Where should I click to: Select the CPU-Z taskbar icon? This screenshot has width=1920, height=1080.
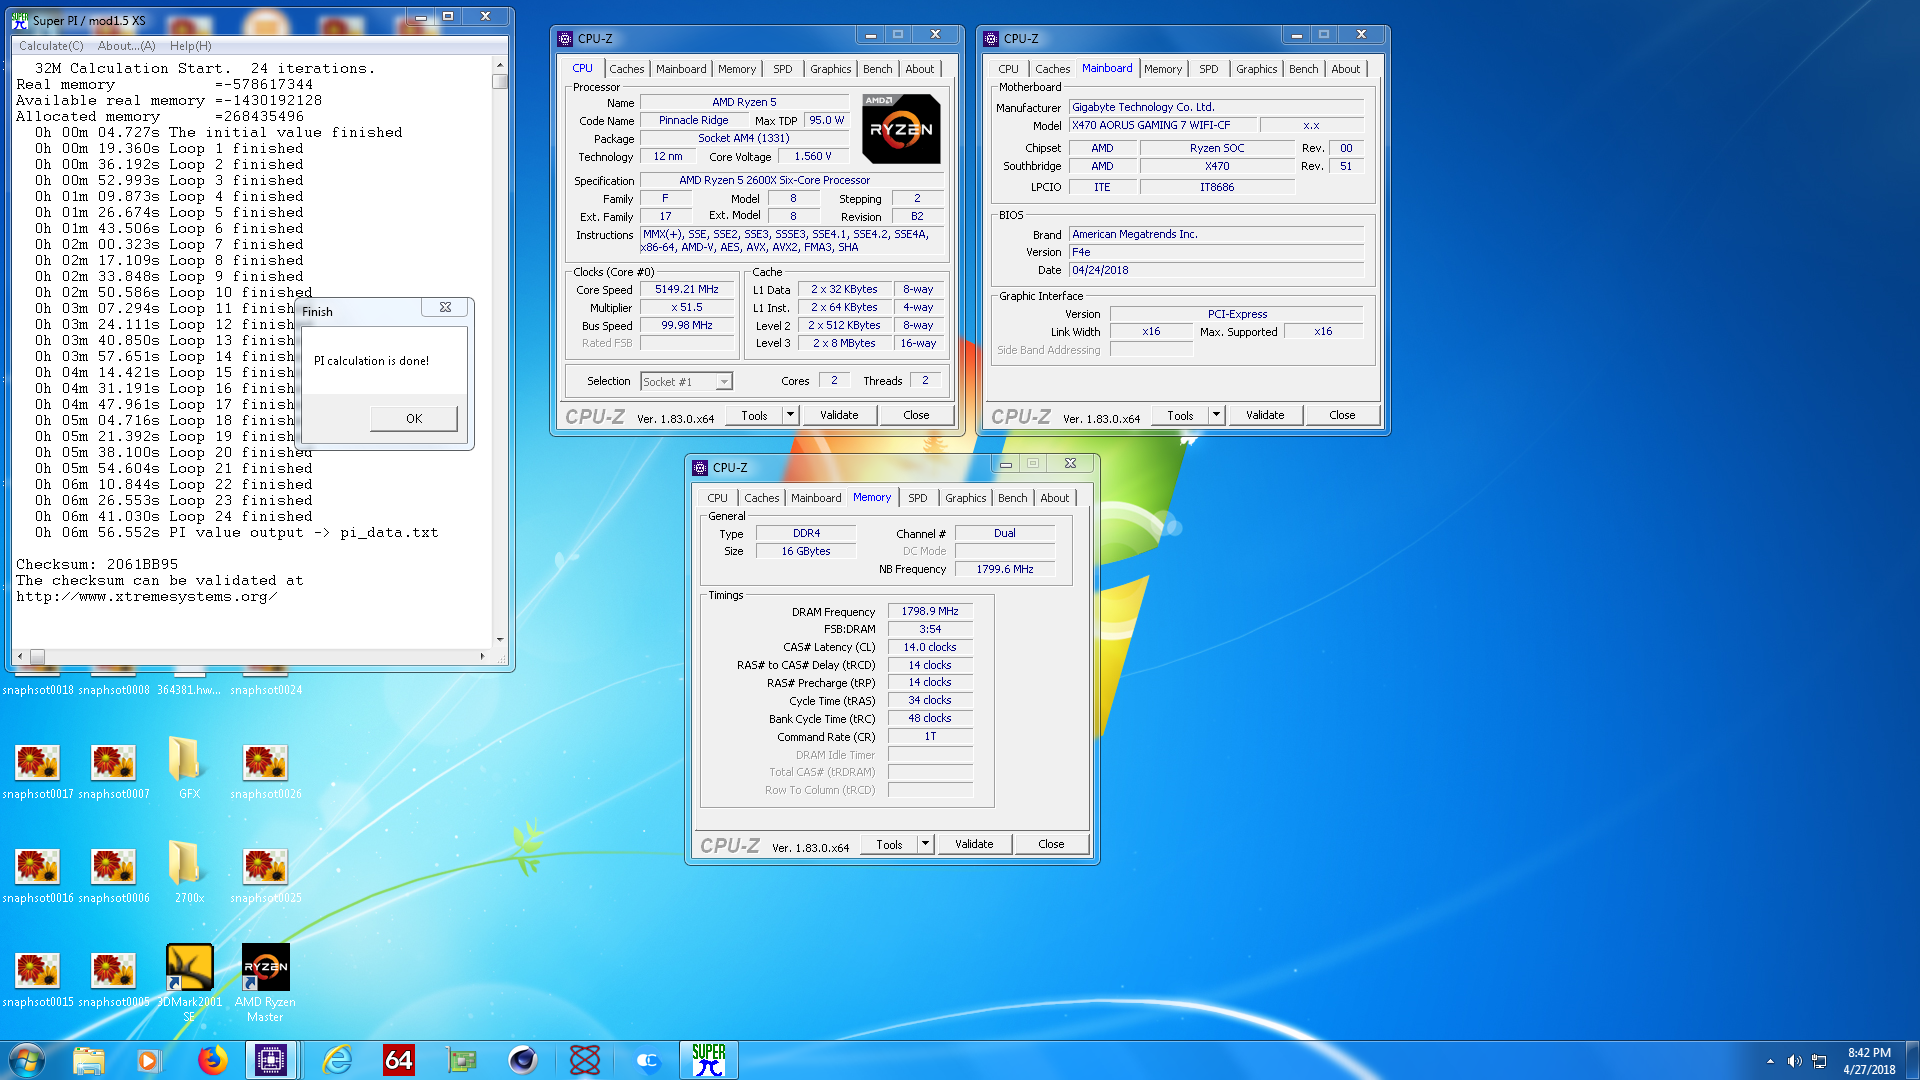pos(271,1060)
